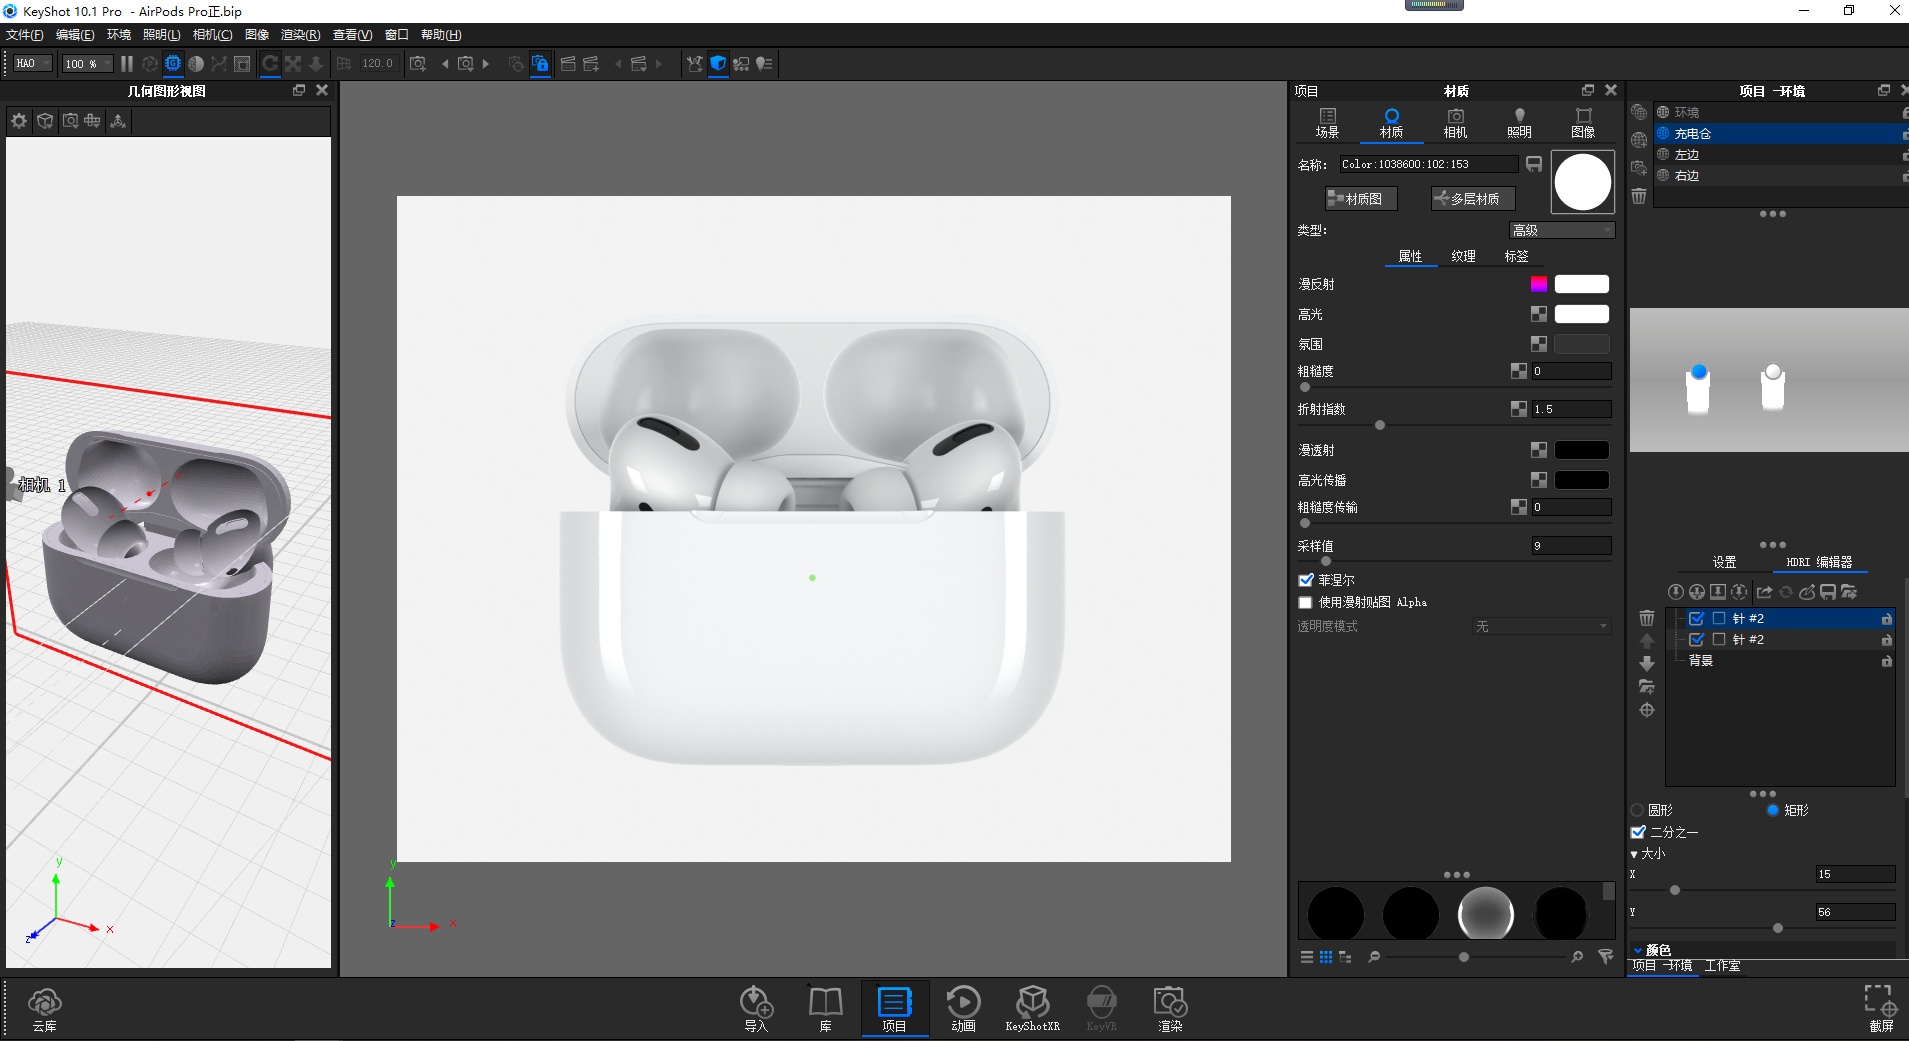Open the Cloud Library (云库)
The width and height of the screenshot is (1909, 1041).
pos(44,1009)
